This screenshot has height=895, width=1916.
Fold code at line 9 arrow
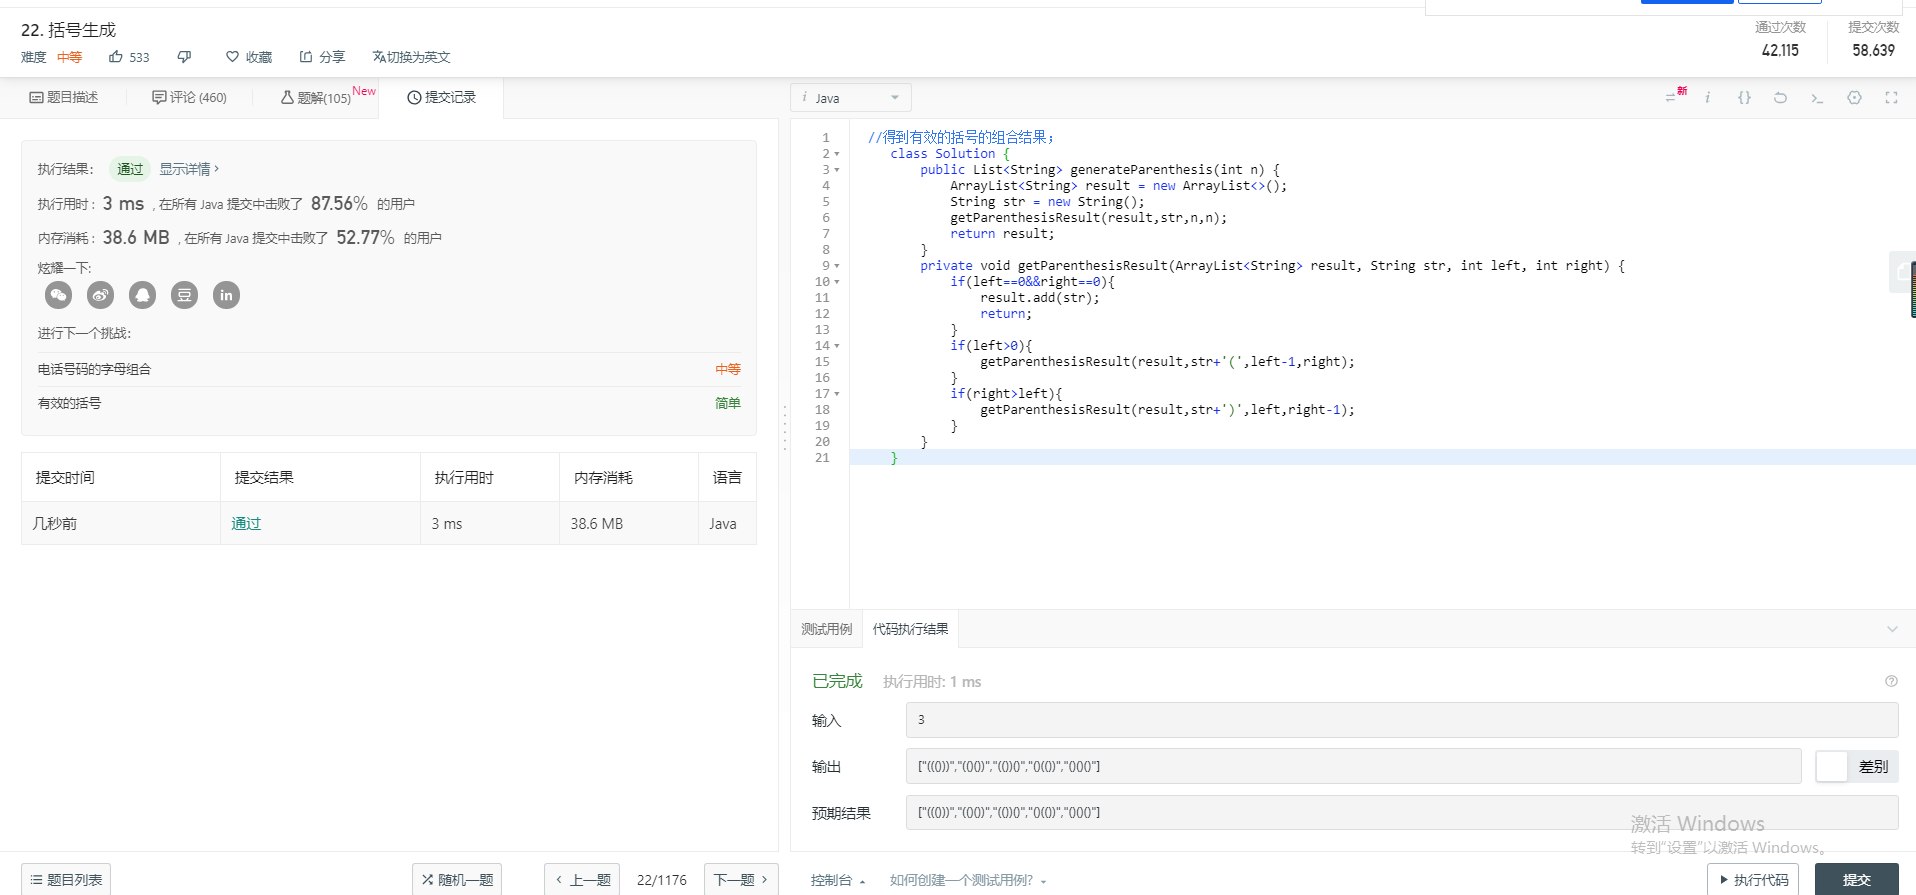pos(837,266)
